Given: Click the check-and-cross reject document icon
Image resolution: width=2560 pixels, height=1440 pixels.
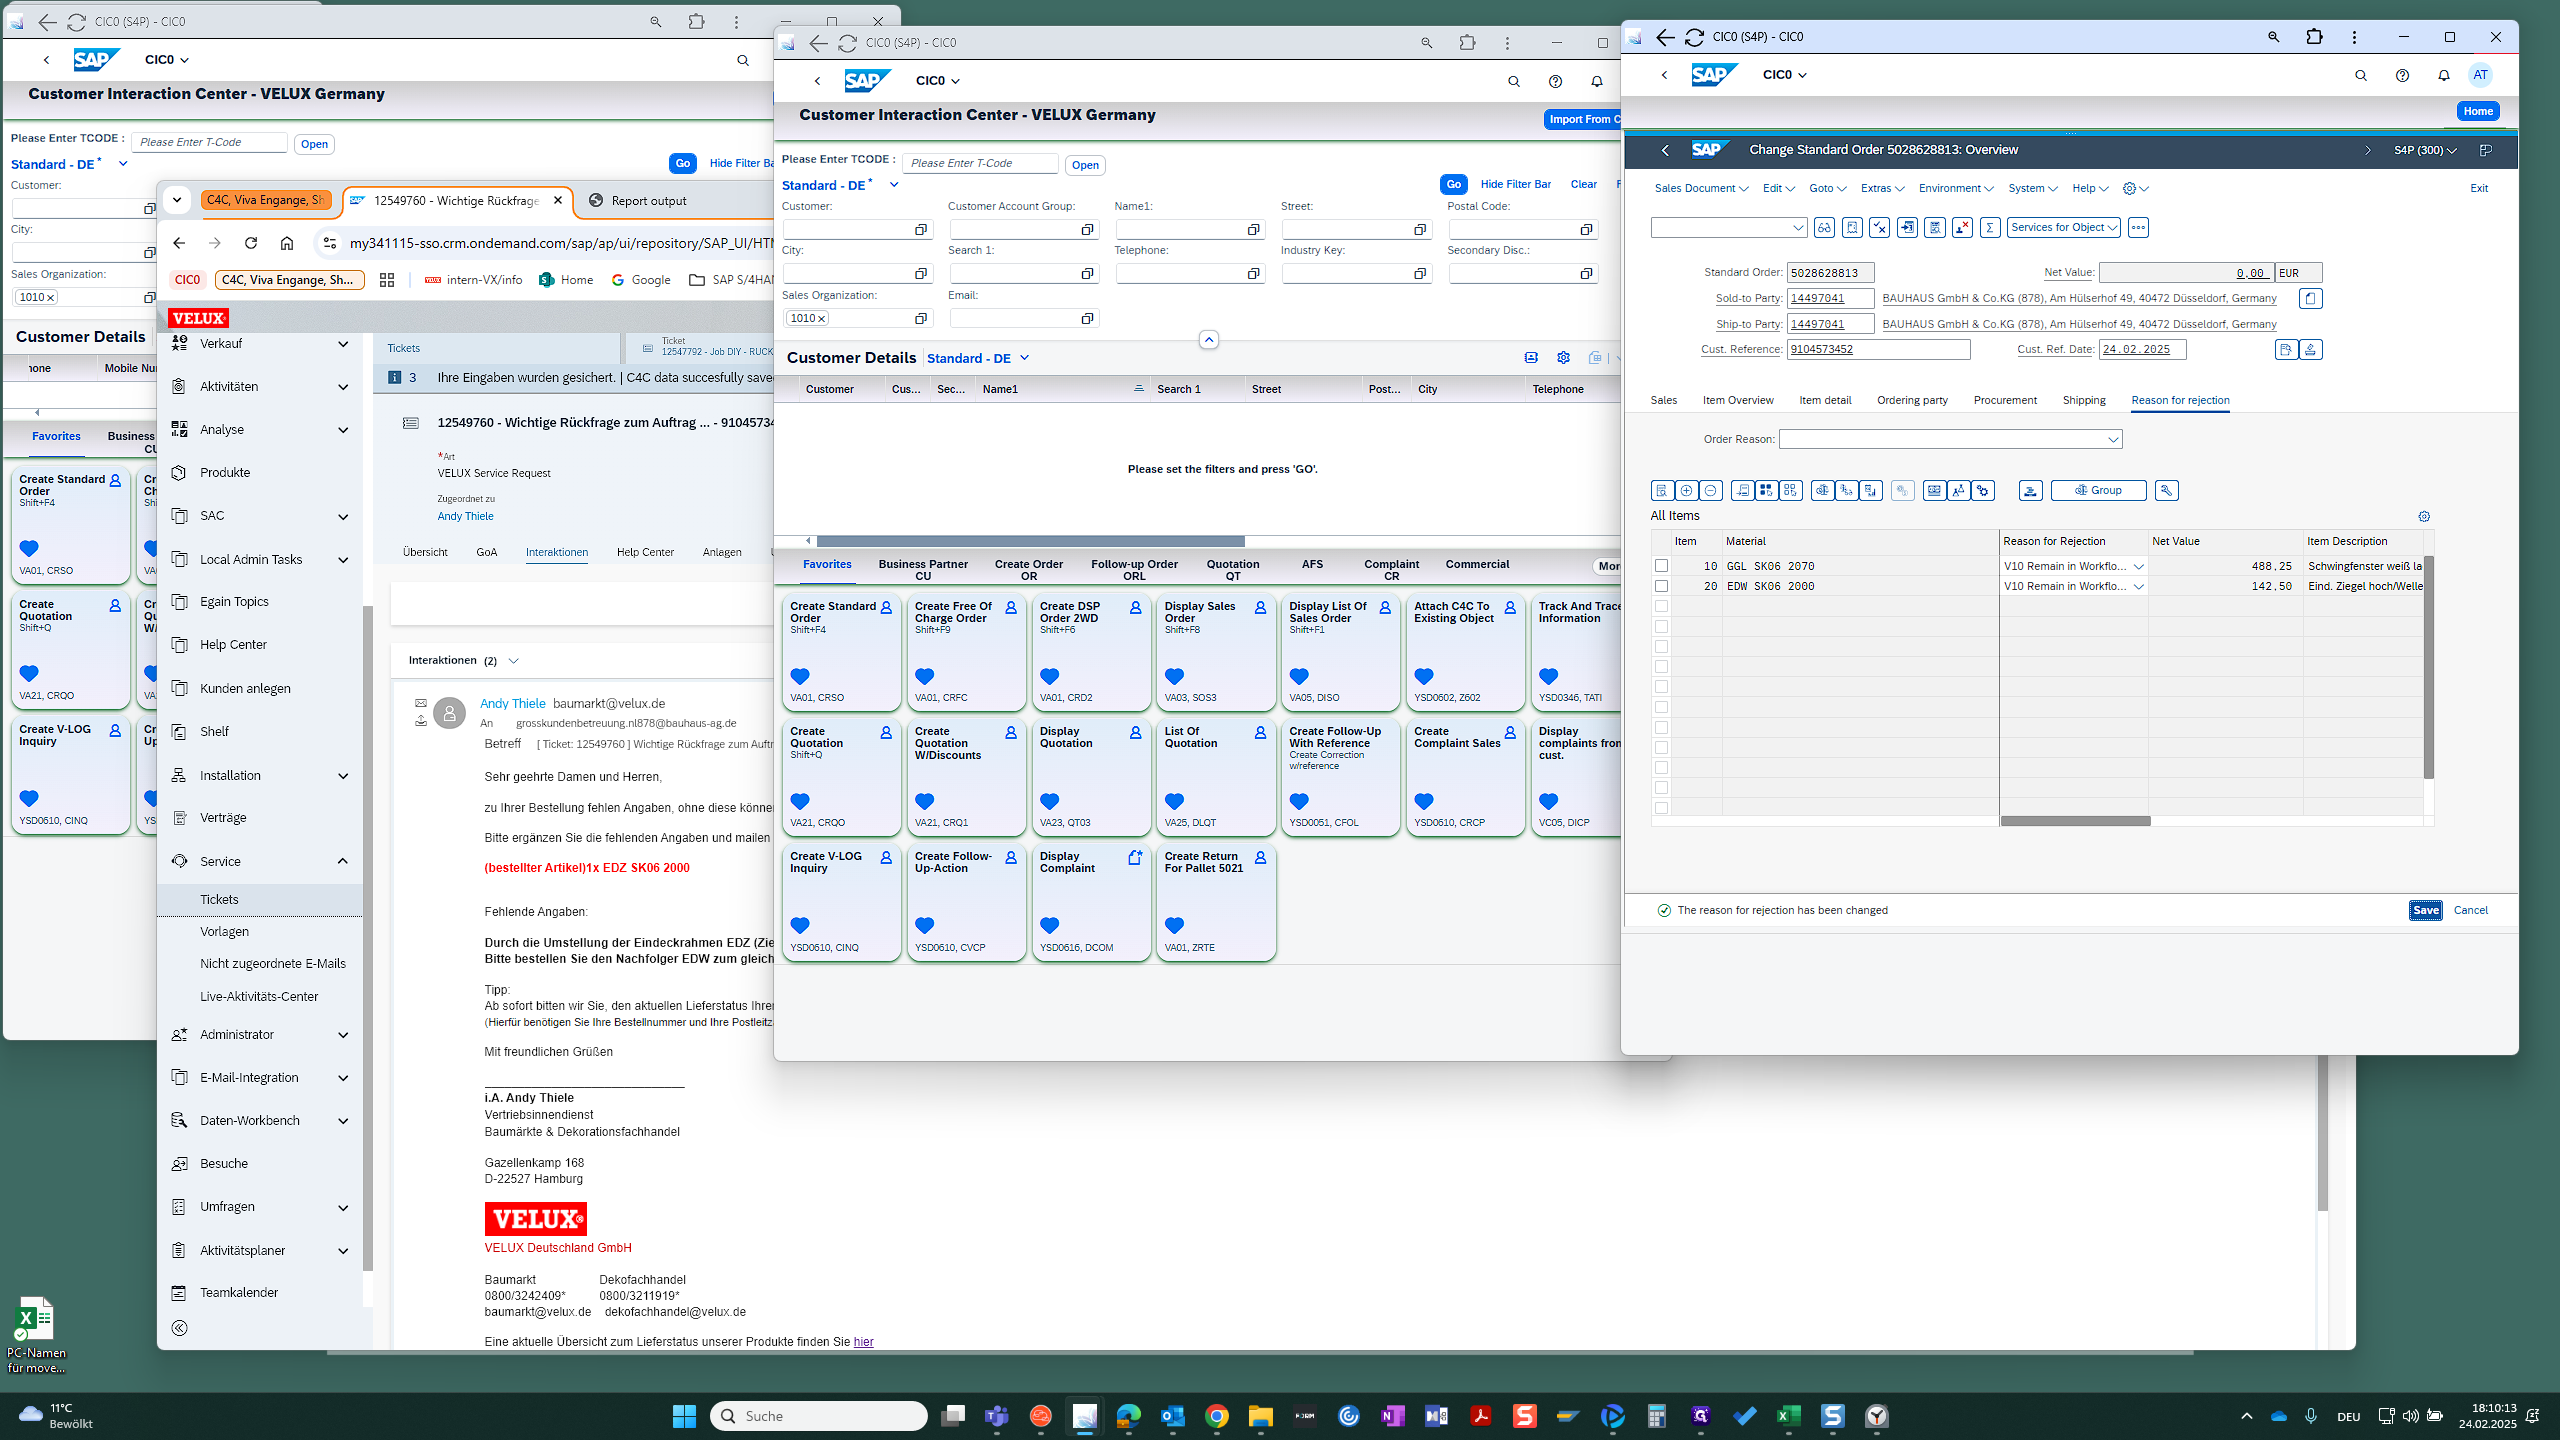Looking at the screenshot, I should tap(1880, 228).
